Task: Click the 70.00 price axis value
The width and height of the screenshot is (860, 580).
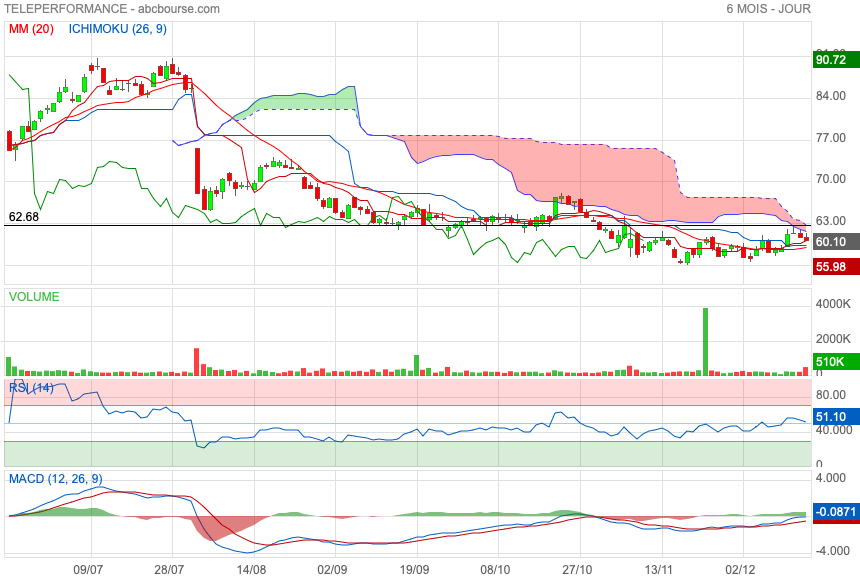Action: point(830,179)
